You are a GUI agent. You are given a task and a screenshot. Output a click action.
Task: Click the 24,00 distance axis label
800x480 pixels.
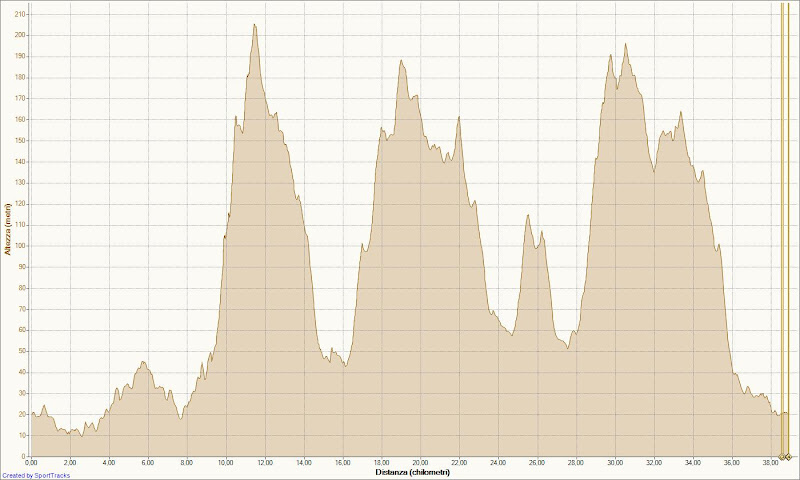click(498, 463)
